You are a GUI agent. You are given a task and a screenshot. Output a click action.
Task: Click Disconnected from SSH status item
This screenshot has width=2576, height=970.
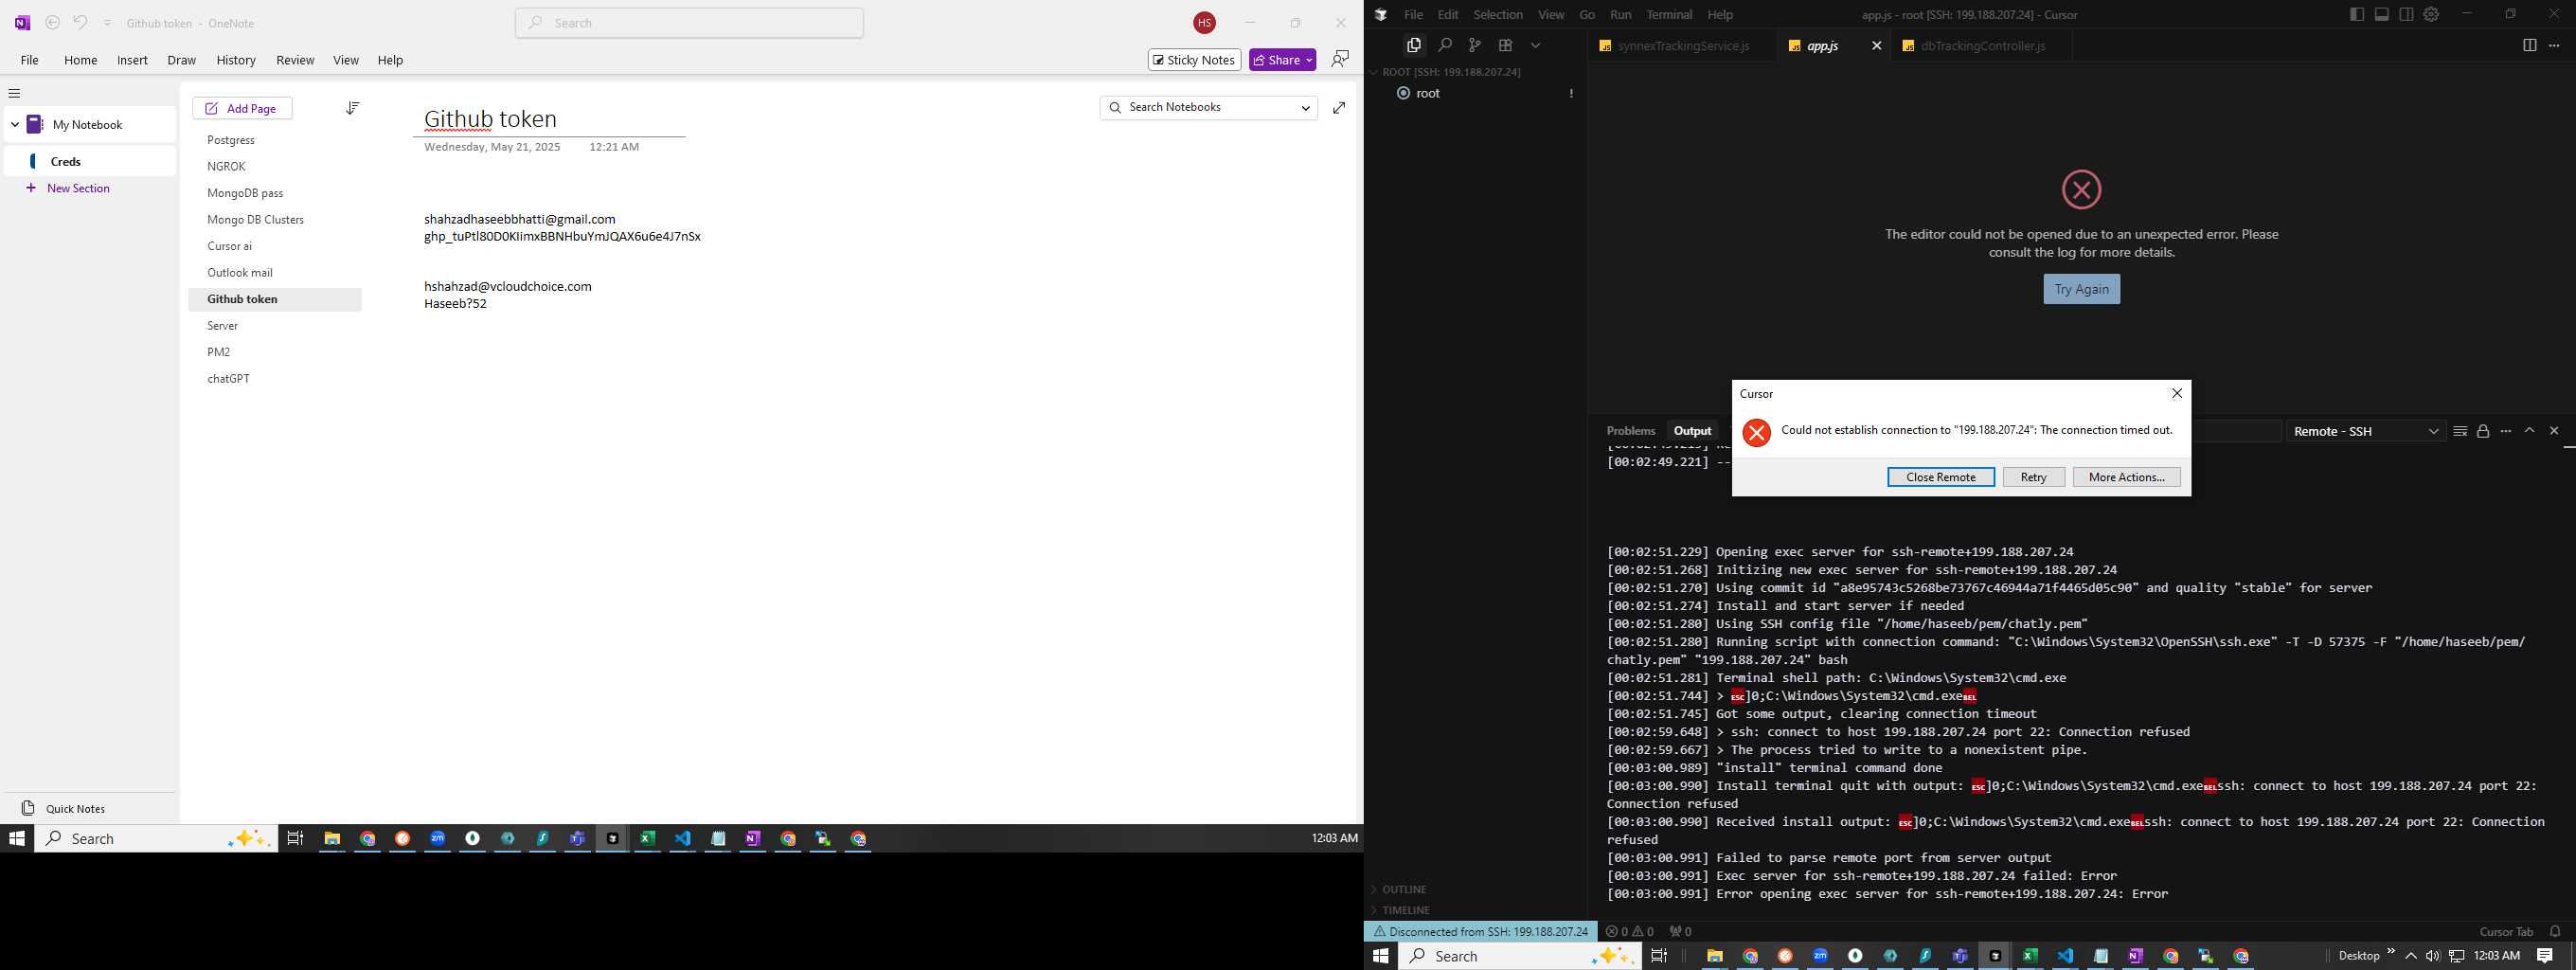1481,931
